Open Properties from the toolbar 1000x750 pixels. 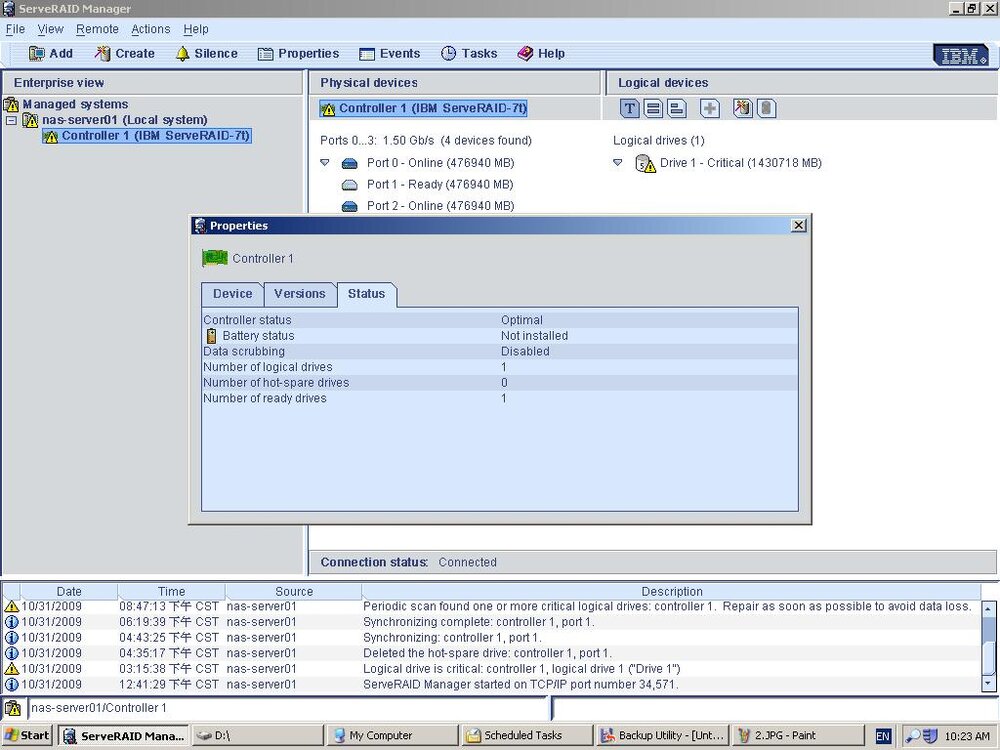tap(298, 54)
